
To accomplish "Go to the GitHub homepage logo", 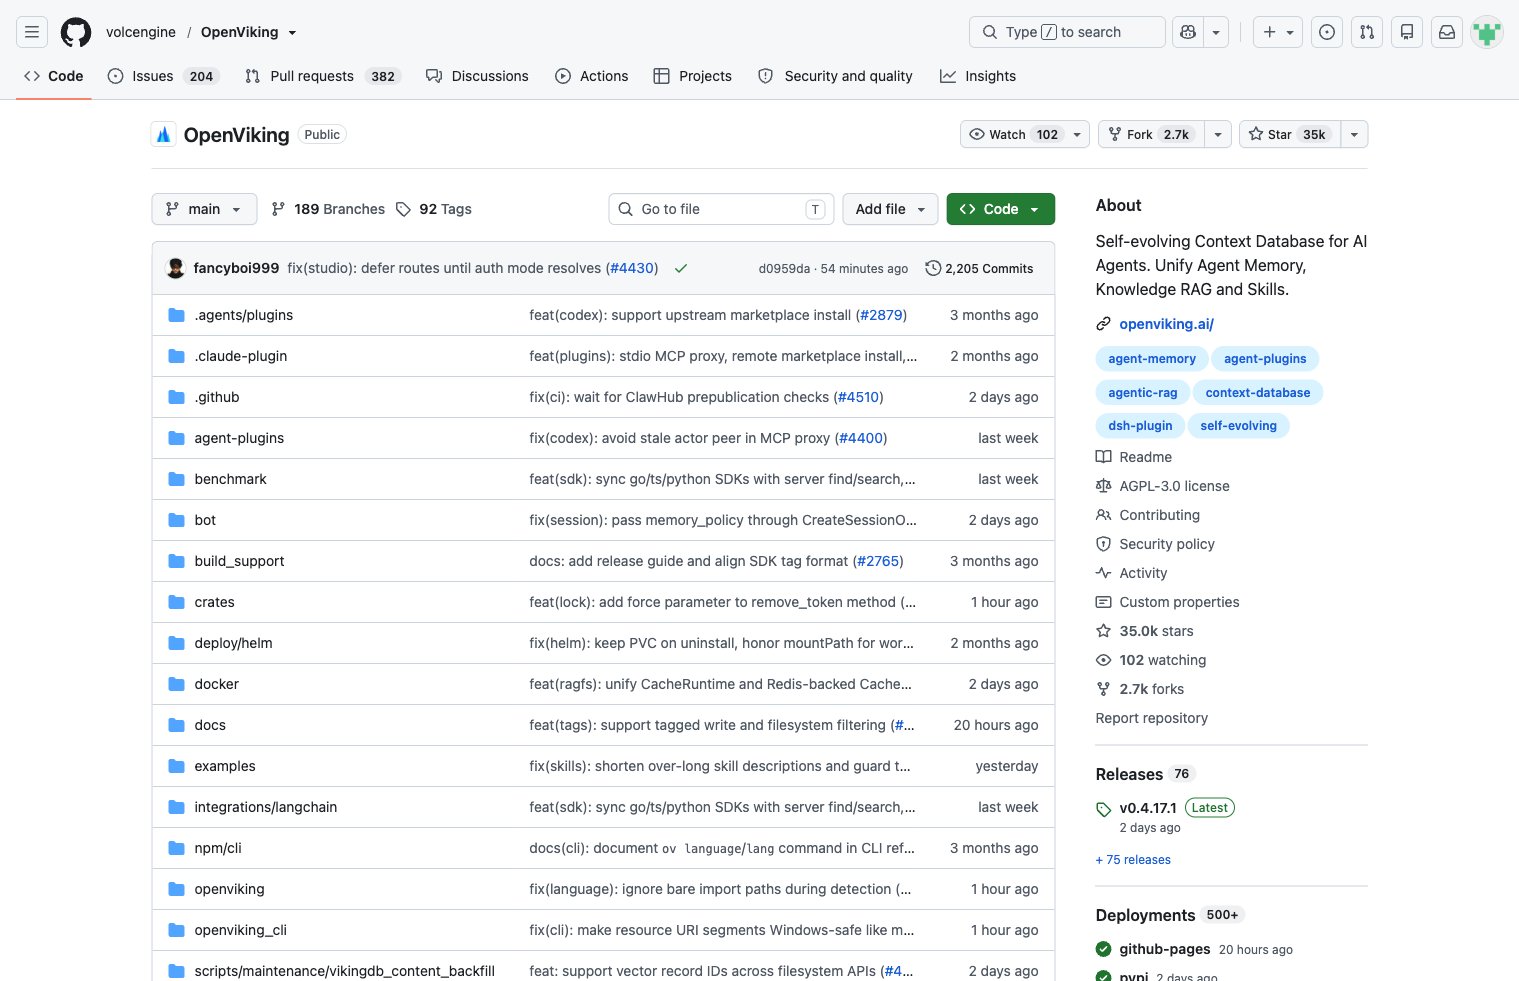I will pos(76,32).
